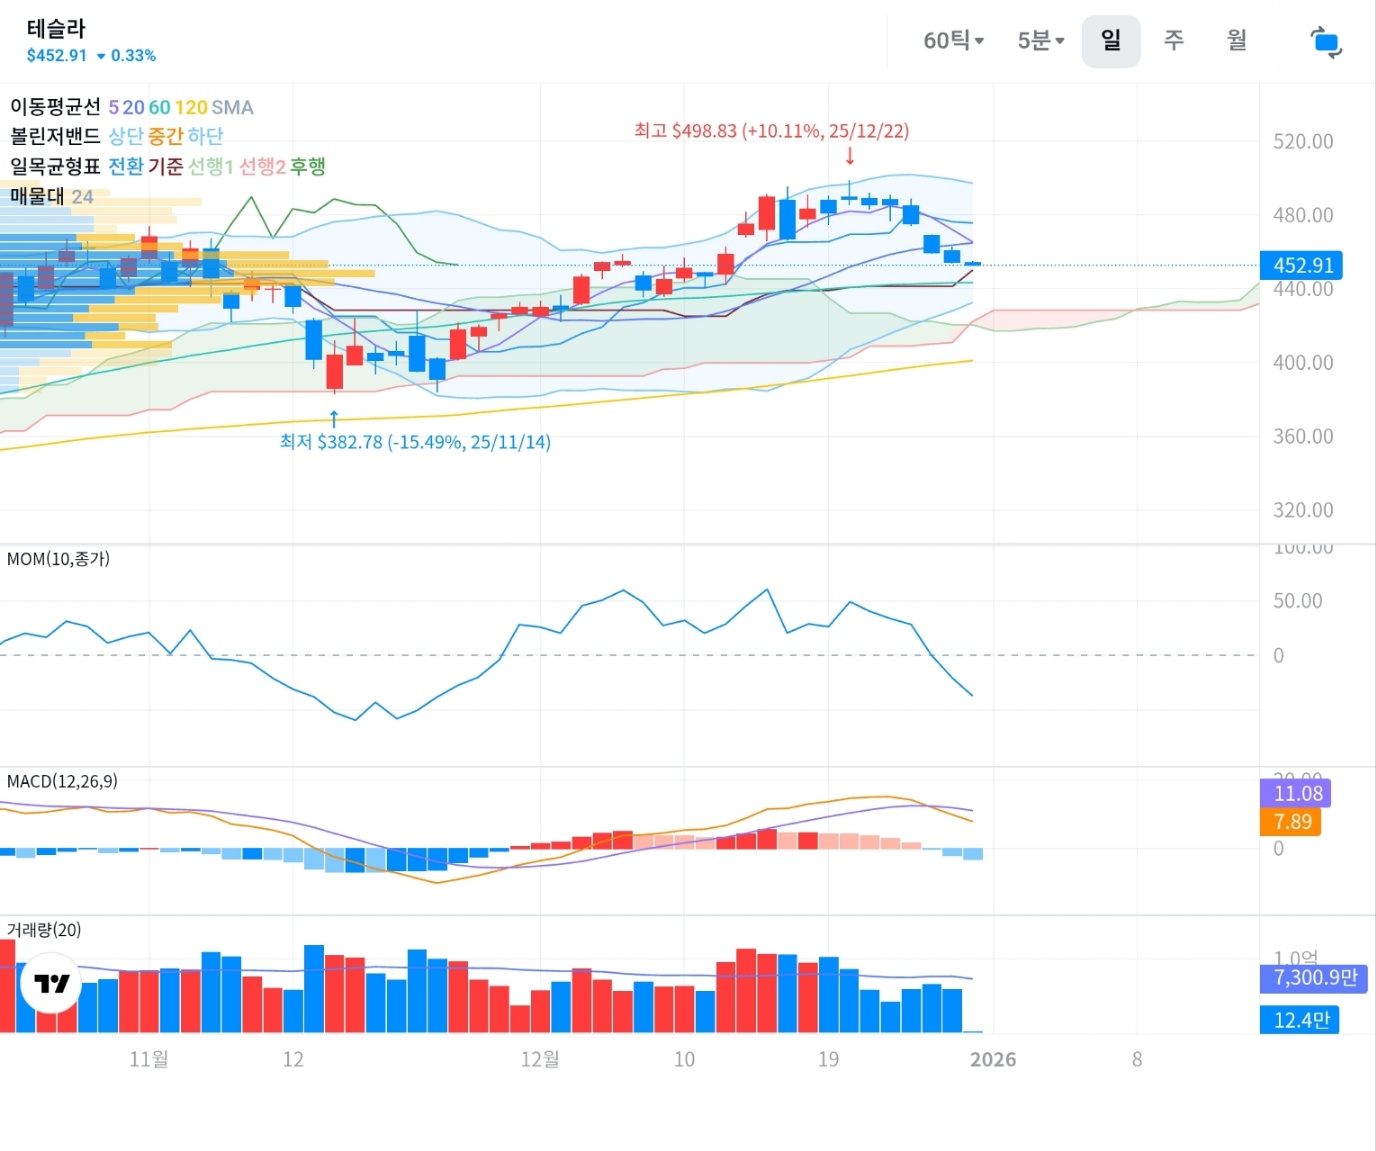
Task: Click the purple 11.08 MACD value tag
Action: coord(1297,793)
